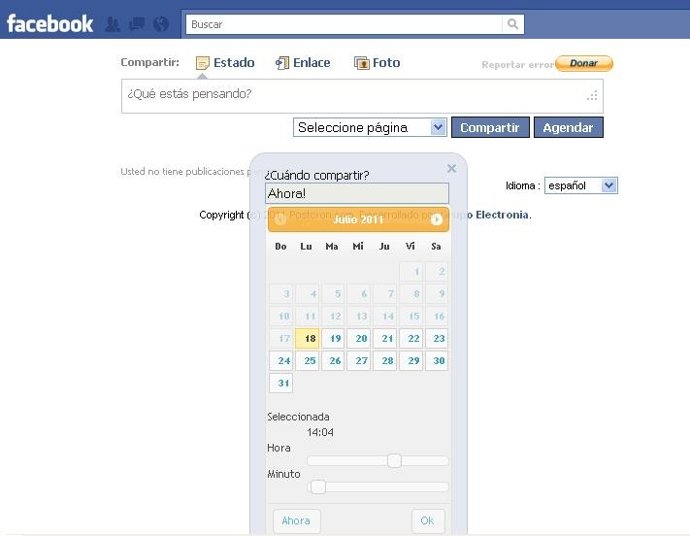The height and width of the screenshot is (536, 690).
Task: Open friend requests icon
Action: click(113, 24)
